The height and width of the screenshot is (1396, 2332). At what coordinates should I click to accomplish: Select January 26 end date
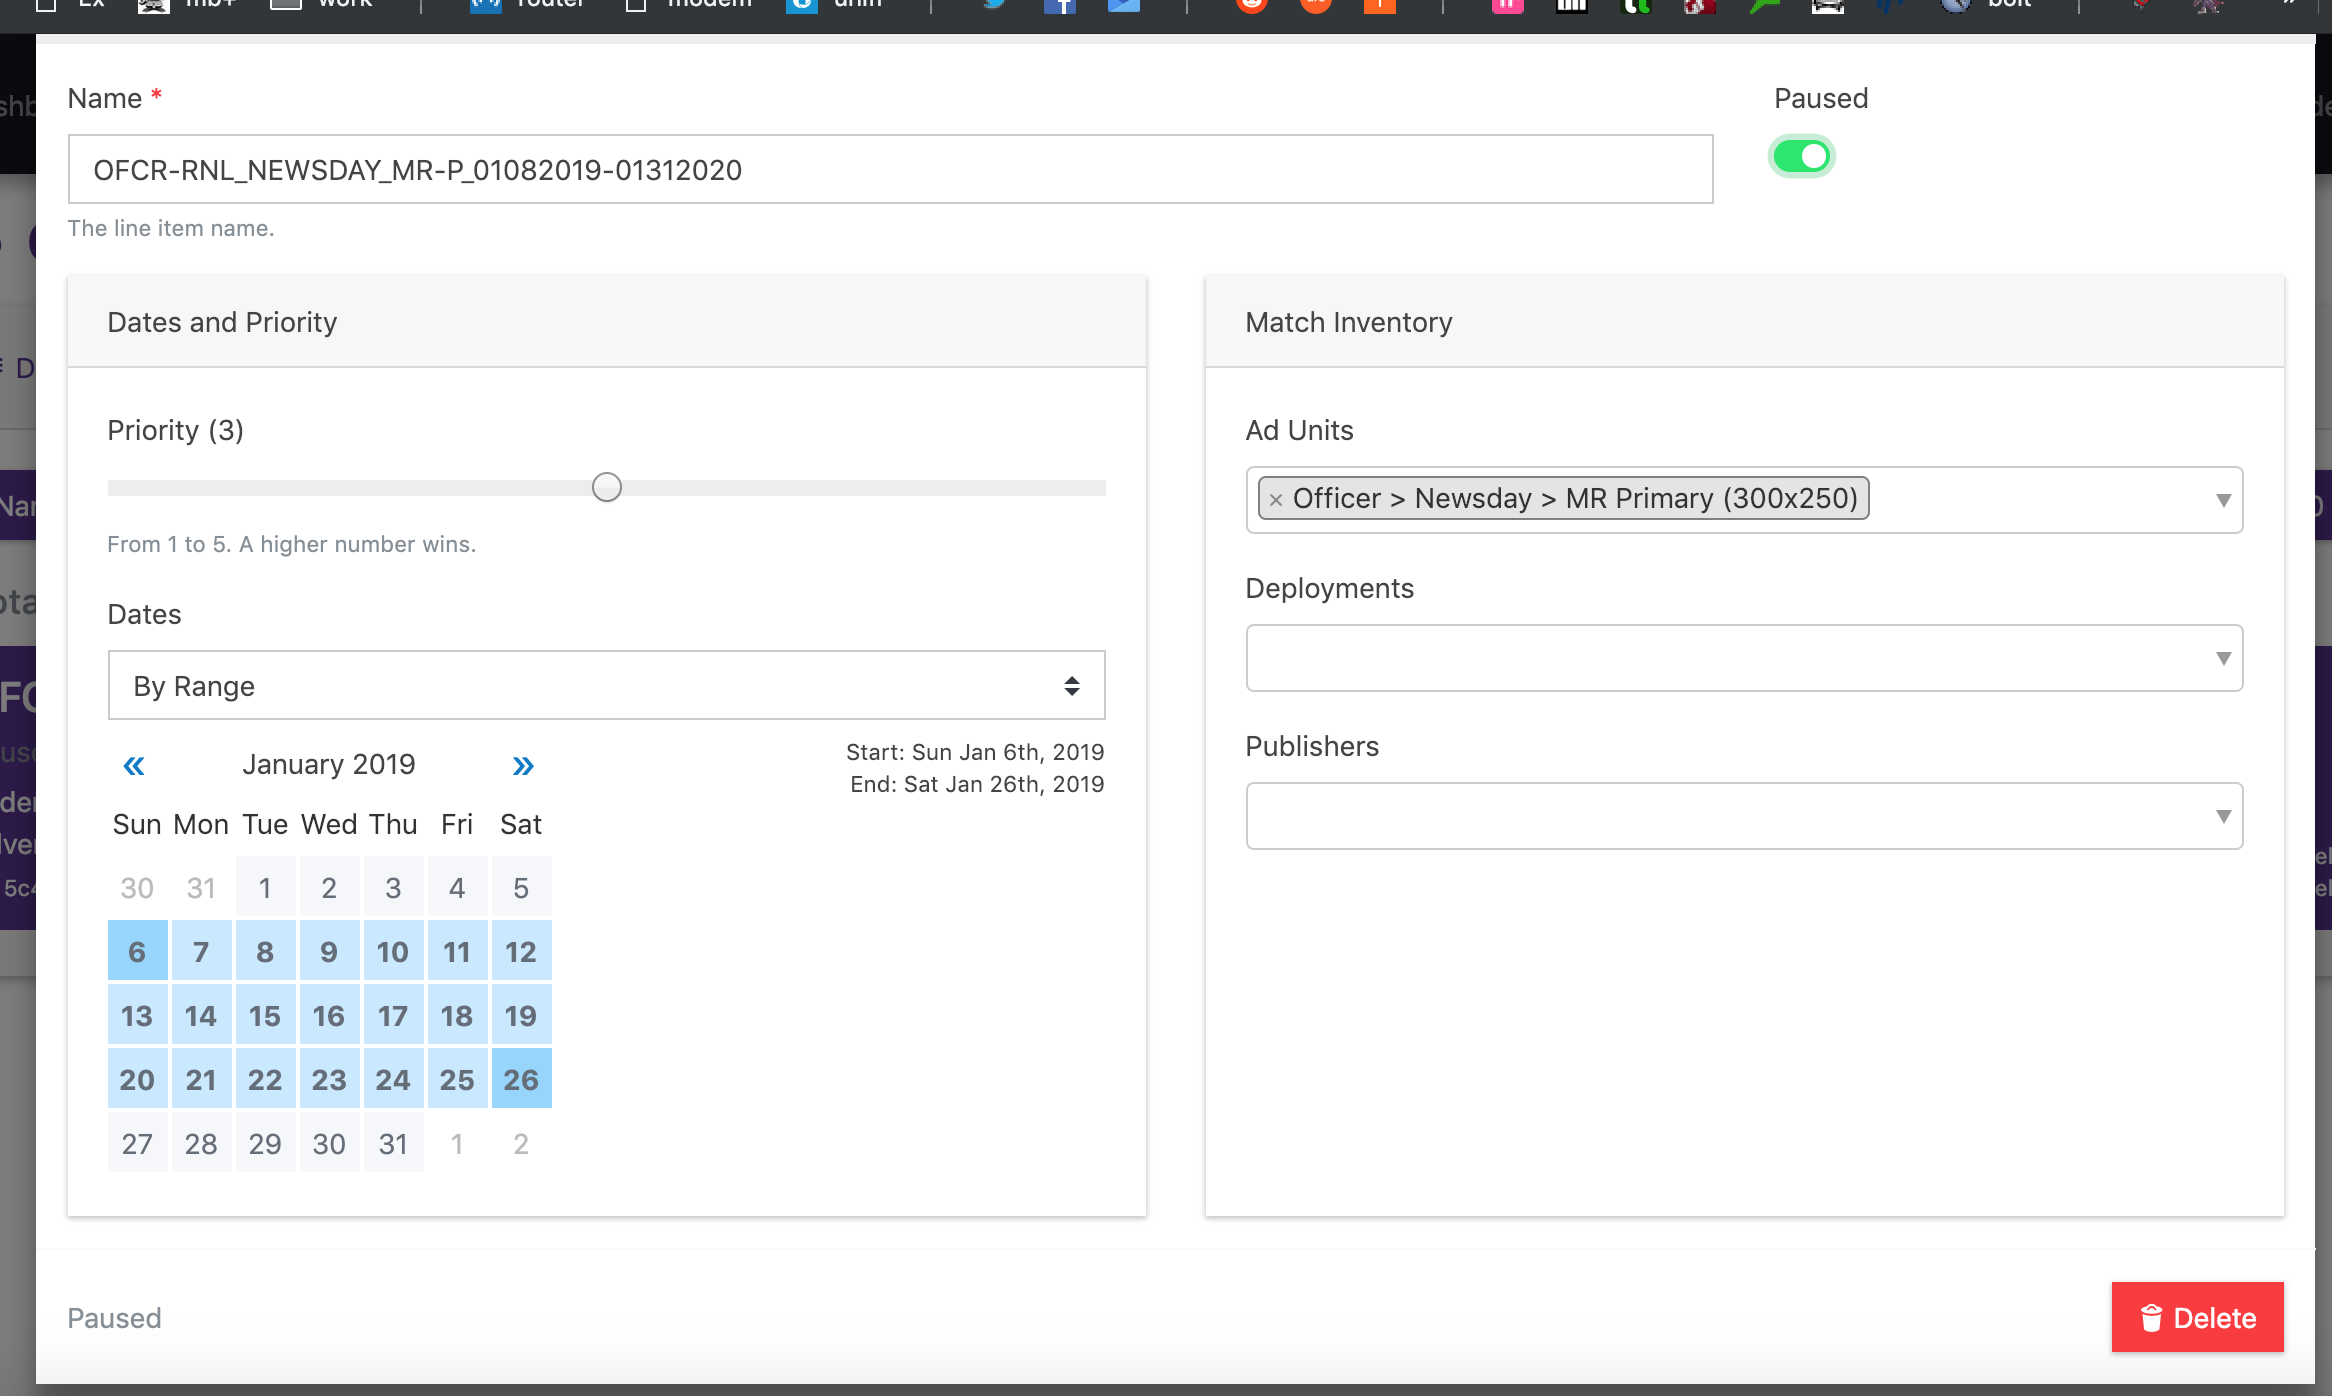521,1080
